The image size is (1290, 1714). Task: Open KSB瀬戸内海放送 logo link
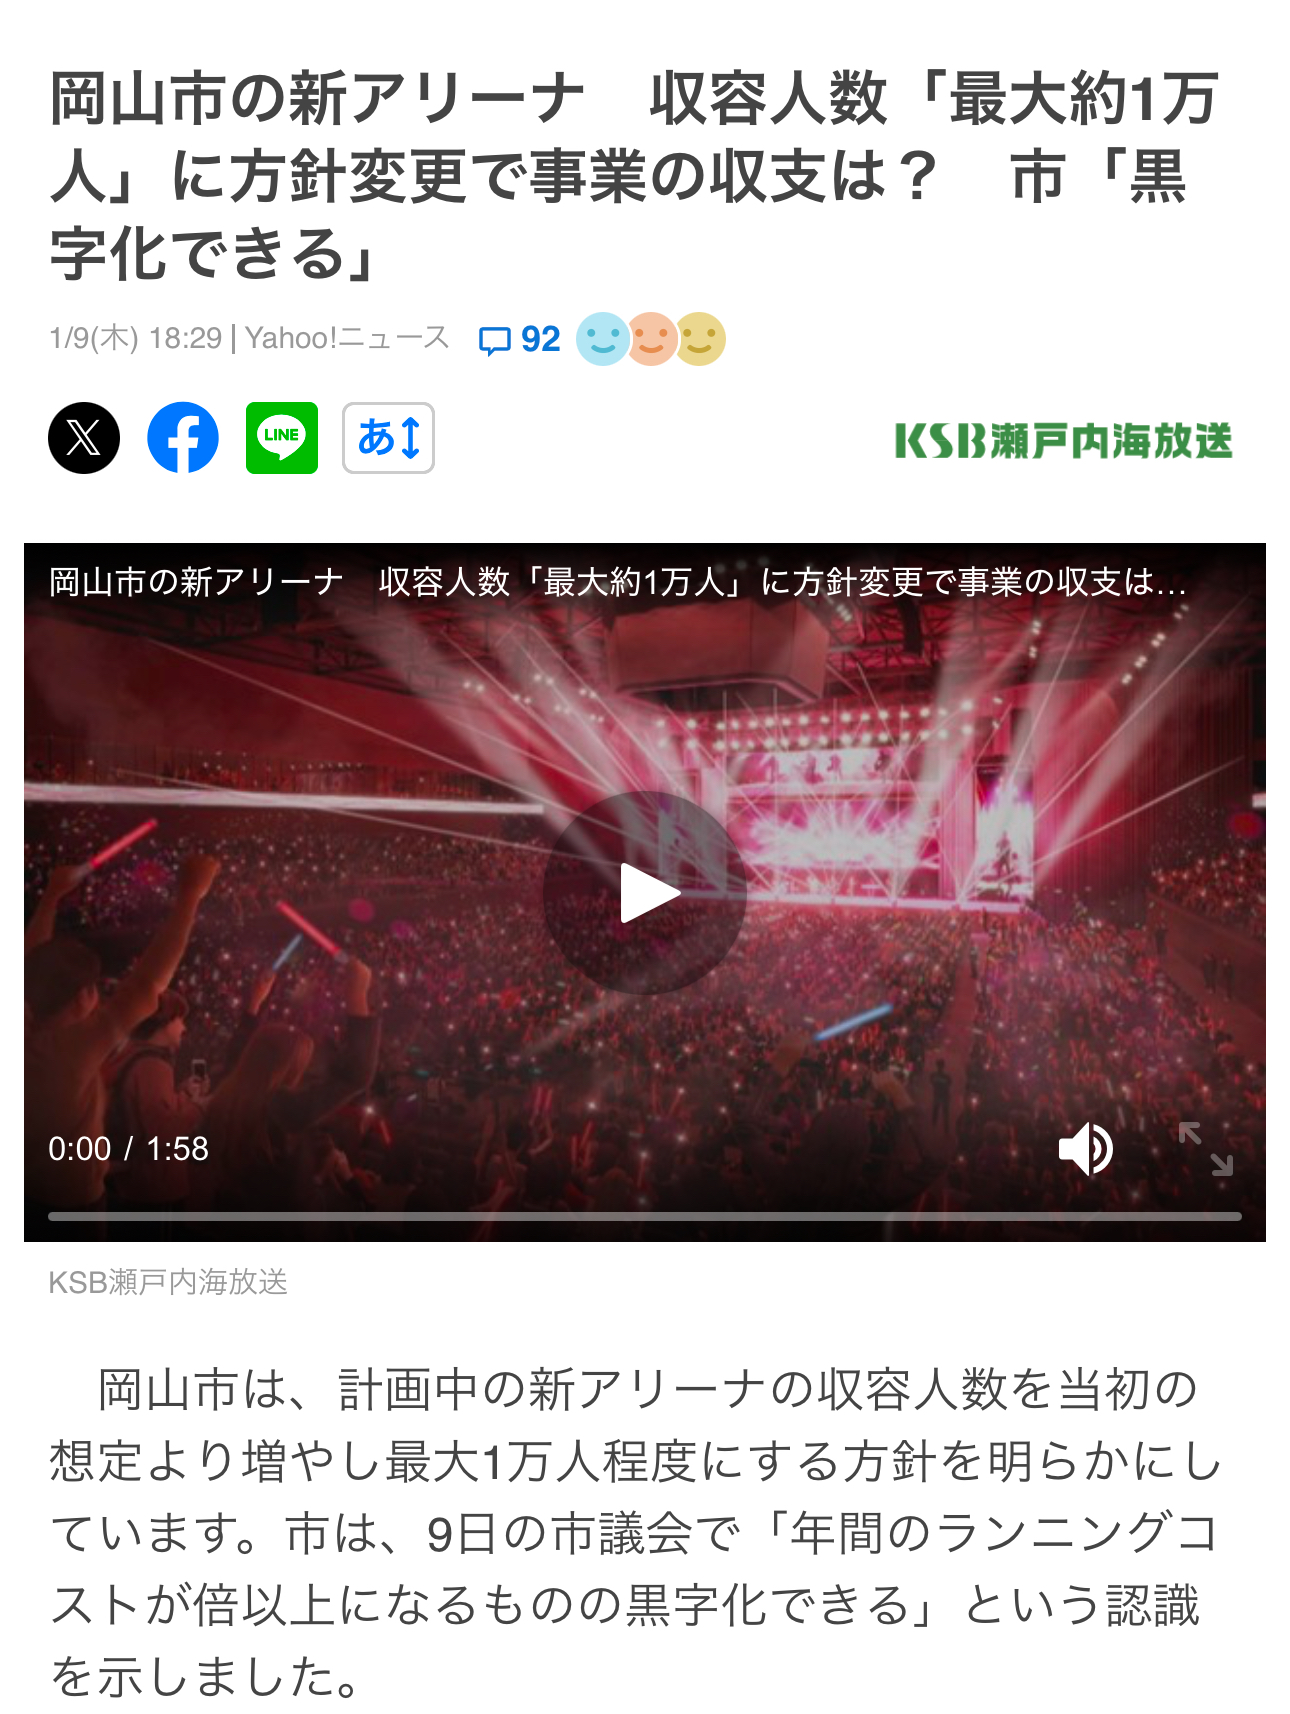[1063, 440]
